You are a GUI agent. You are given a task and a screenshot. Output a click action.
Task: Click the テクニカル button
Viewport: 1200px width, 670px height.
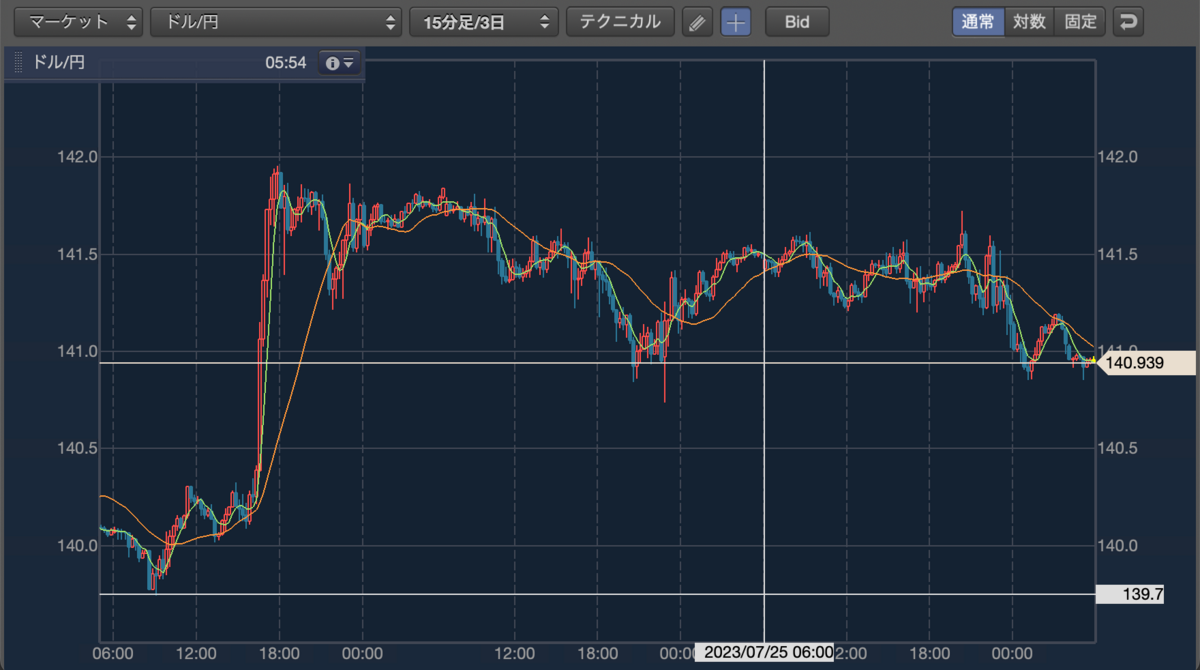(620, 22)
